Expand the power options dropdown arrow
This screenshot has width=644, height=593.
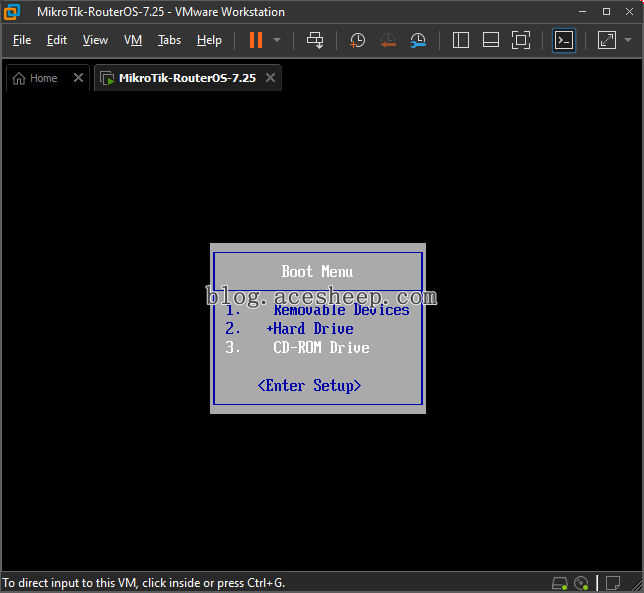pyautogui.click(x=277, y=40)
